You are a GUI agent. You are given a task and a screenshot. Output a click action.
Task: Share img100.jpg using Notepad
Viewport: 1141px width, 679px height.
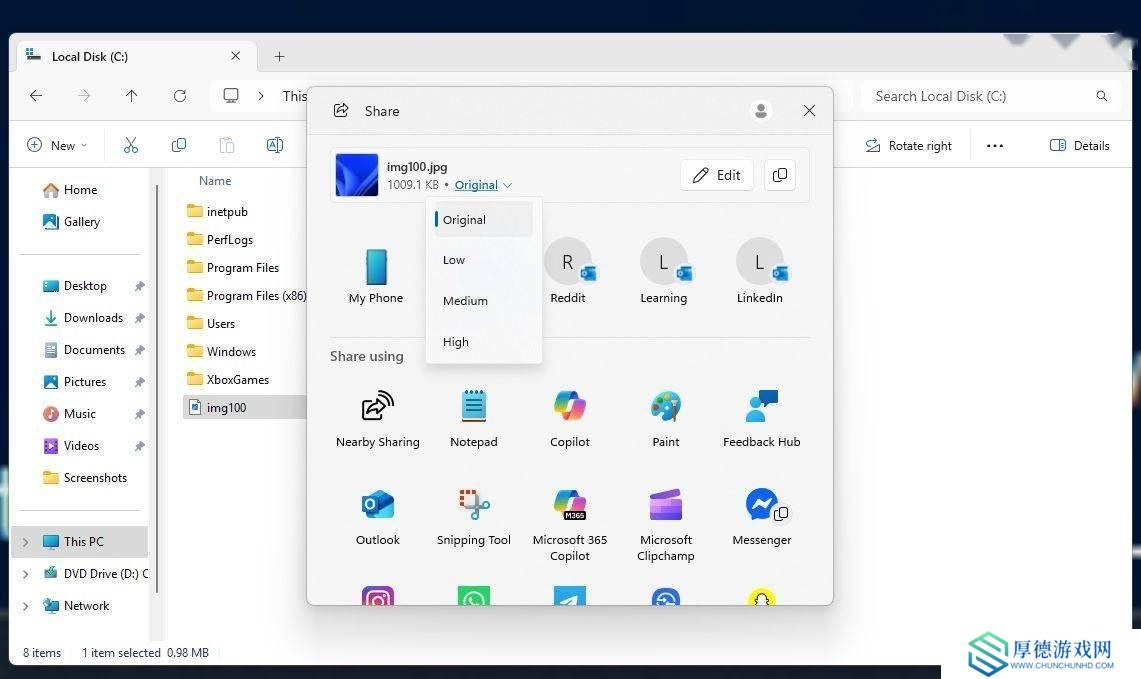(473, 419)
